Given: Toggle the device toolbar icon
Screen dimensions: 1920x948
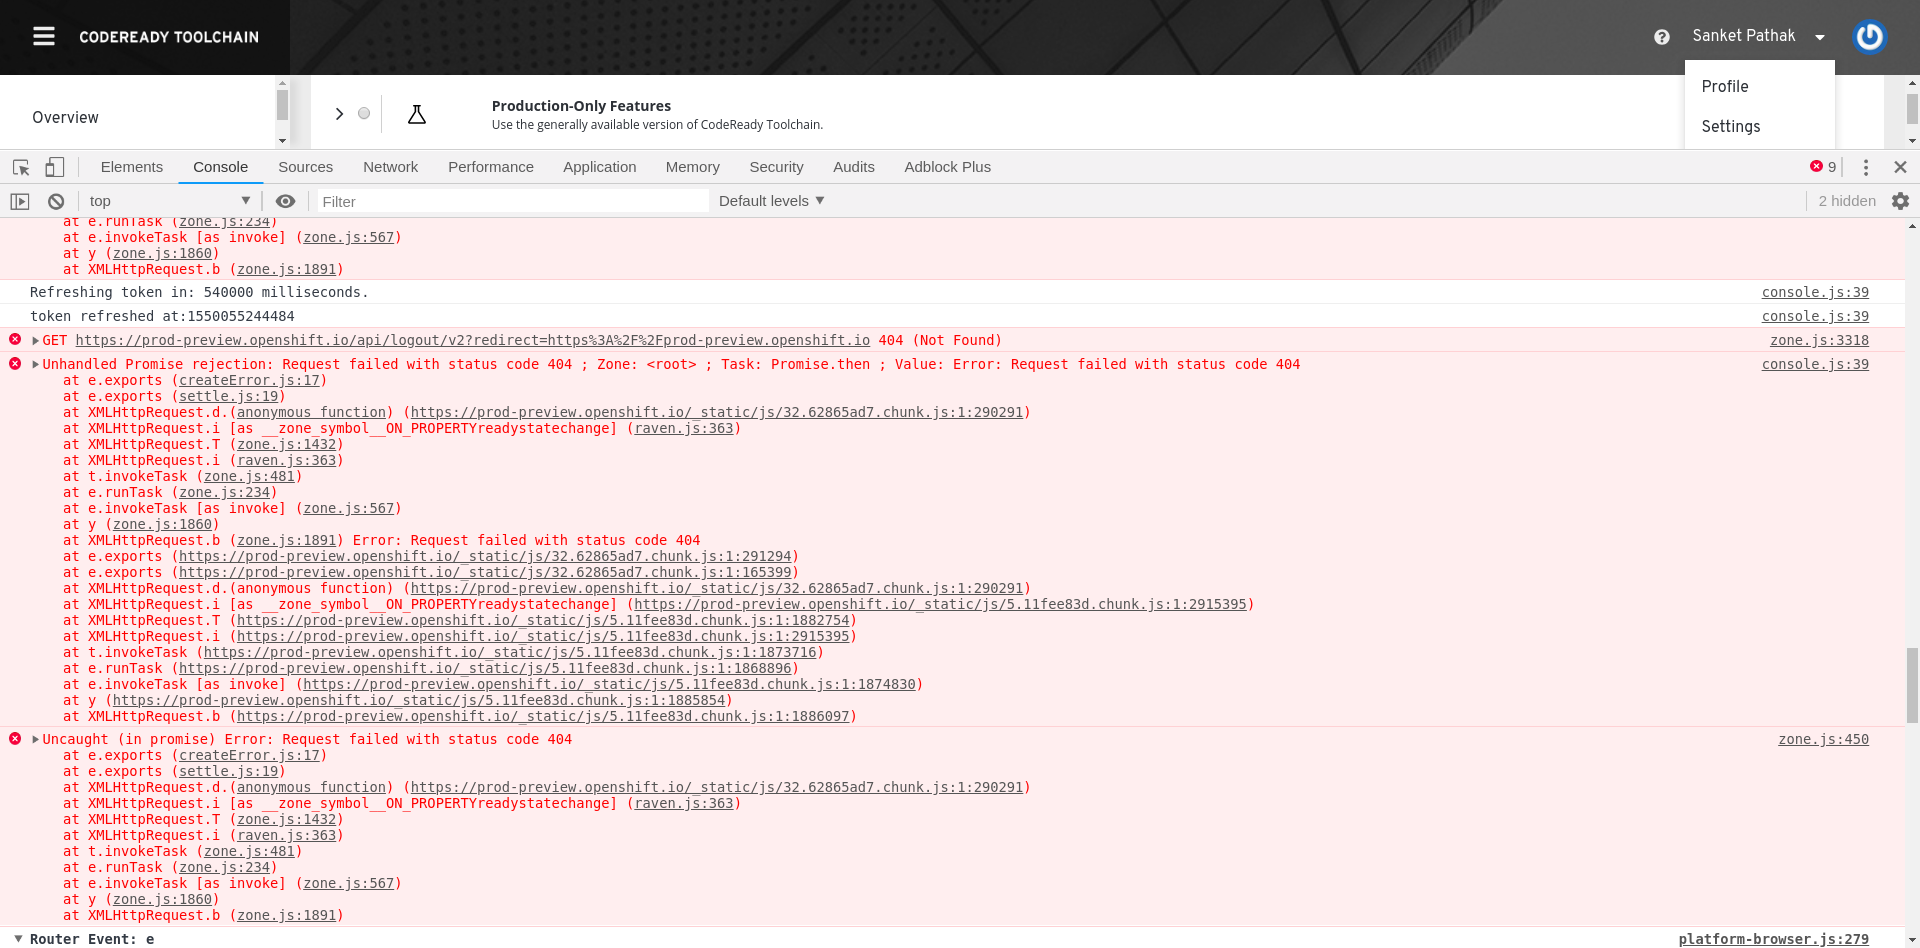Looking at the screenshot, I should pos(55,167).
